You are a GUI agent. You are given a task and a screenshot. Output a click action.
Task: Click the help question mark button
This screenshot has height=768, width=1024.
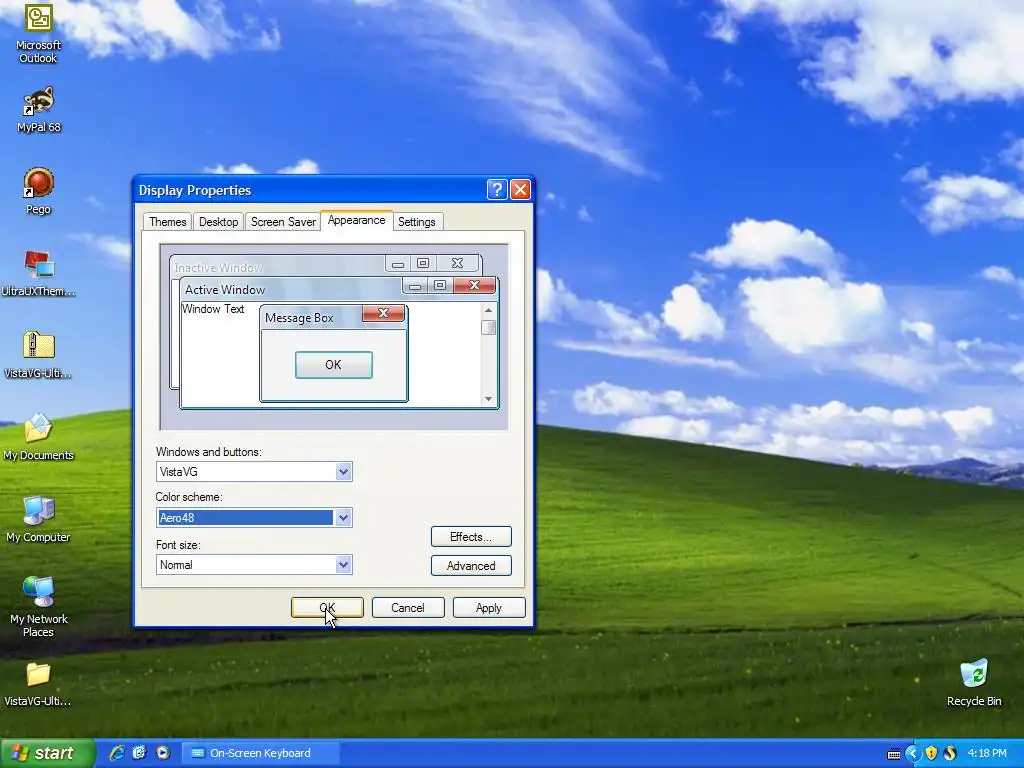click(497, 190)
